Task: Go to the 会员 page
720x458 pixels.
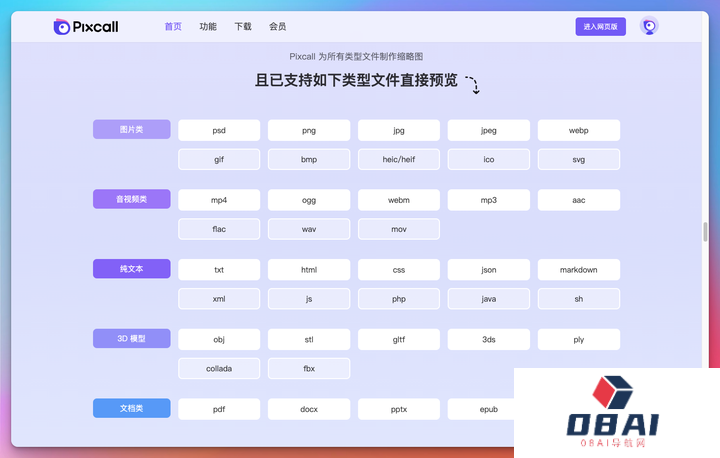Action: [x=278, y=27]
